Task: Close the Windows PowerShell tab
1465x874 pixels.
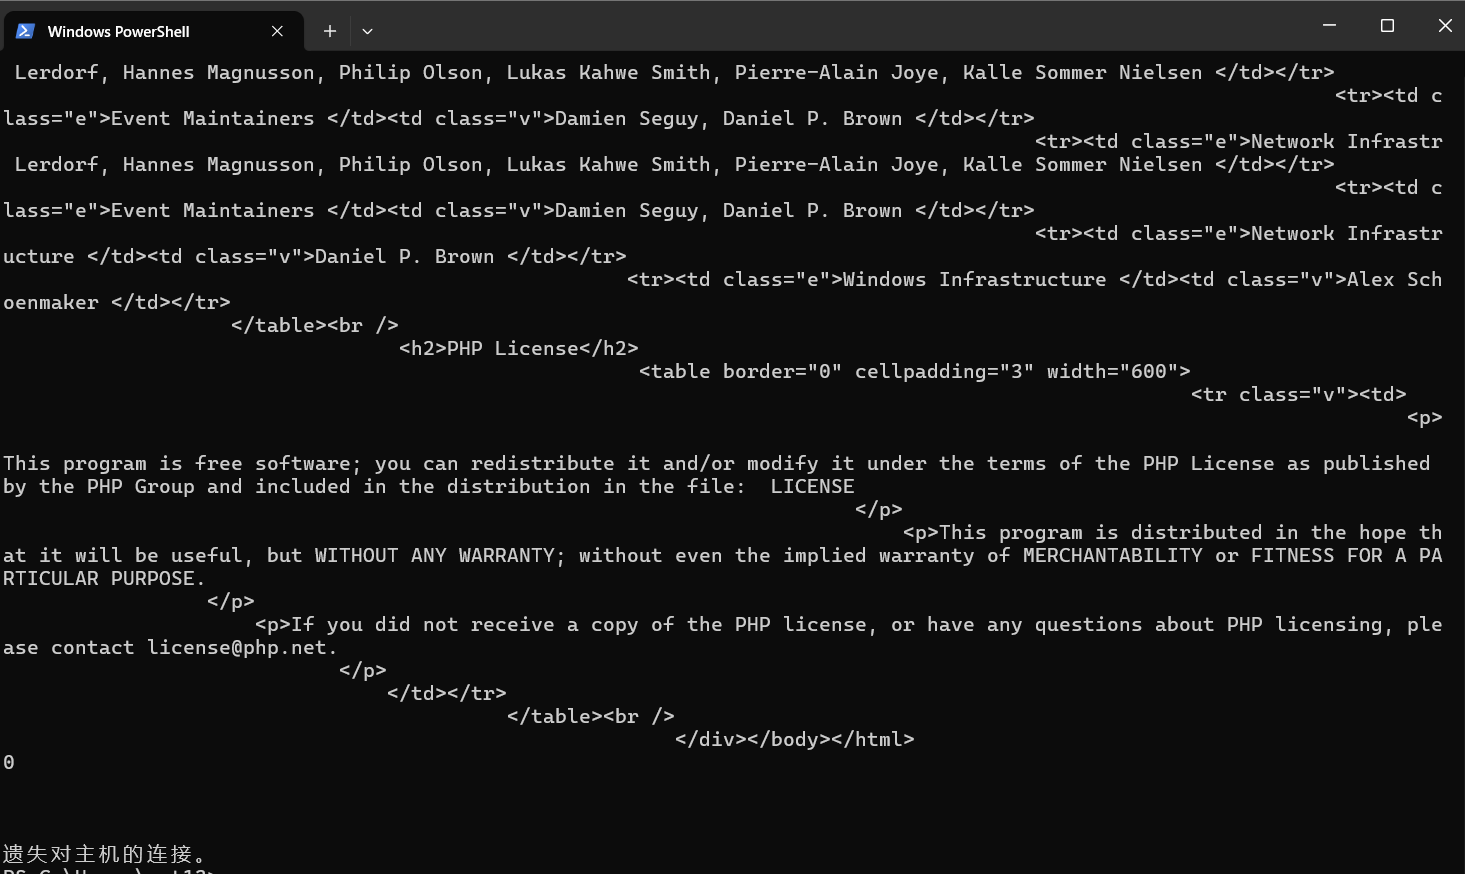Action: [277, 31]
